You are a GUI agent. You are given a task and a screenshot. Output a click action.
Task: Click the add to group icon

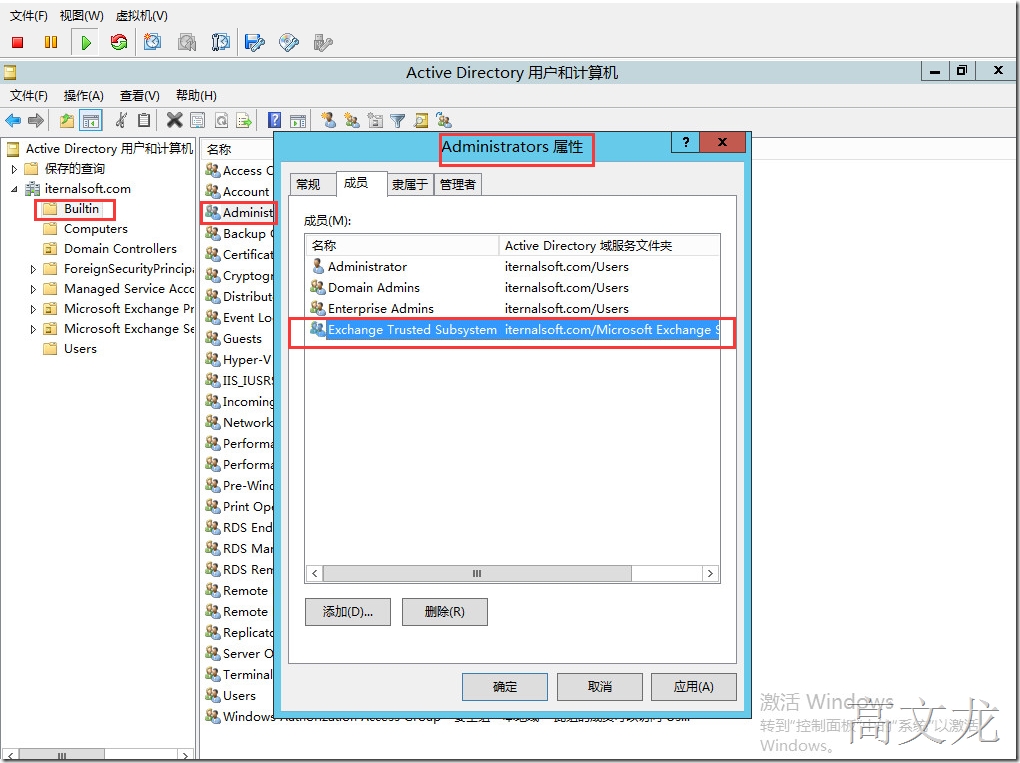[x=444, y=120]
